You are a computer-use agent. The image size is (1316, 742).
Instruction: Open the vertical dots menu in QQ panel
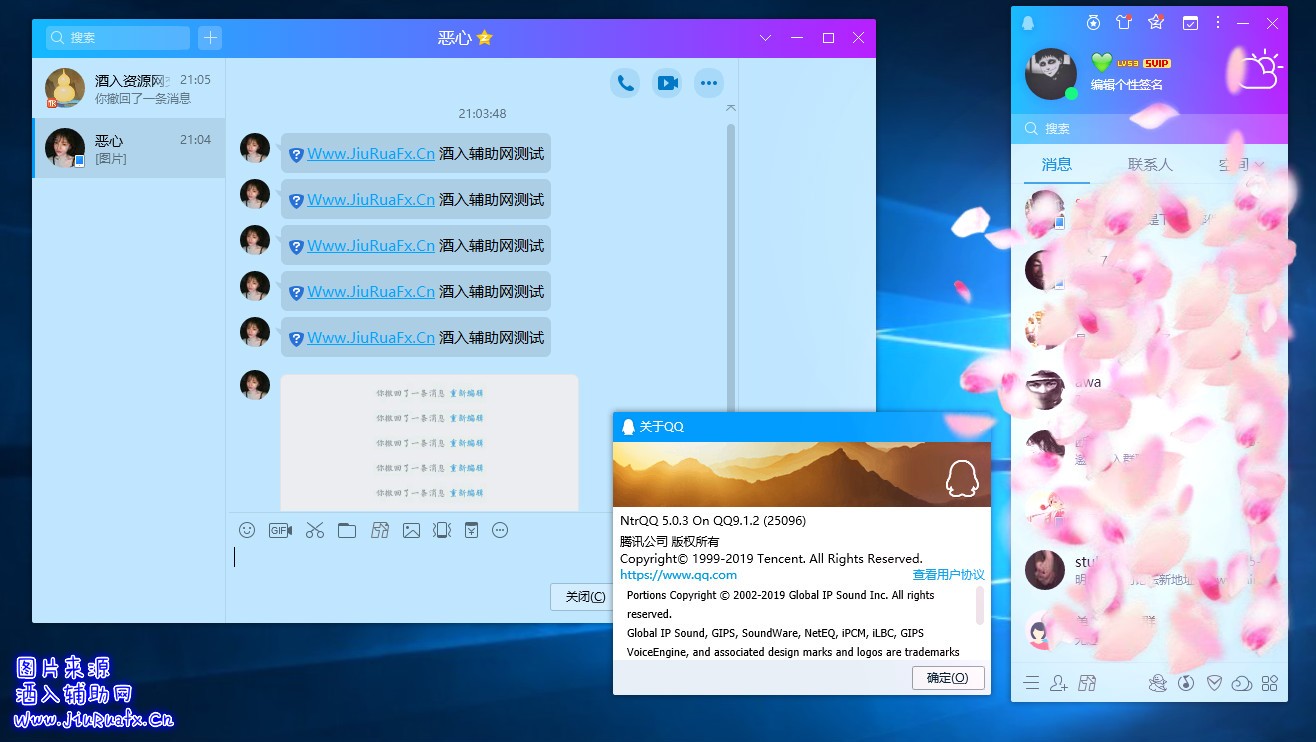pyautogui.click(x=1217, y=22)
